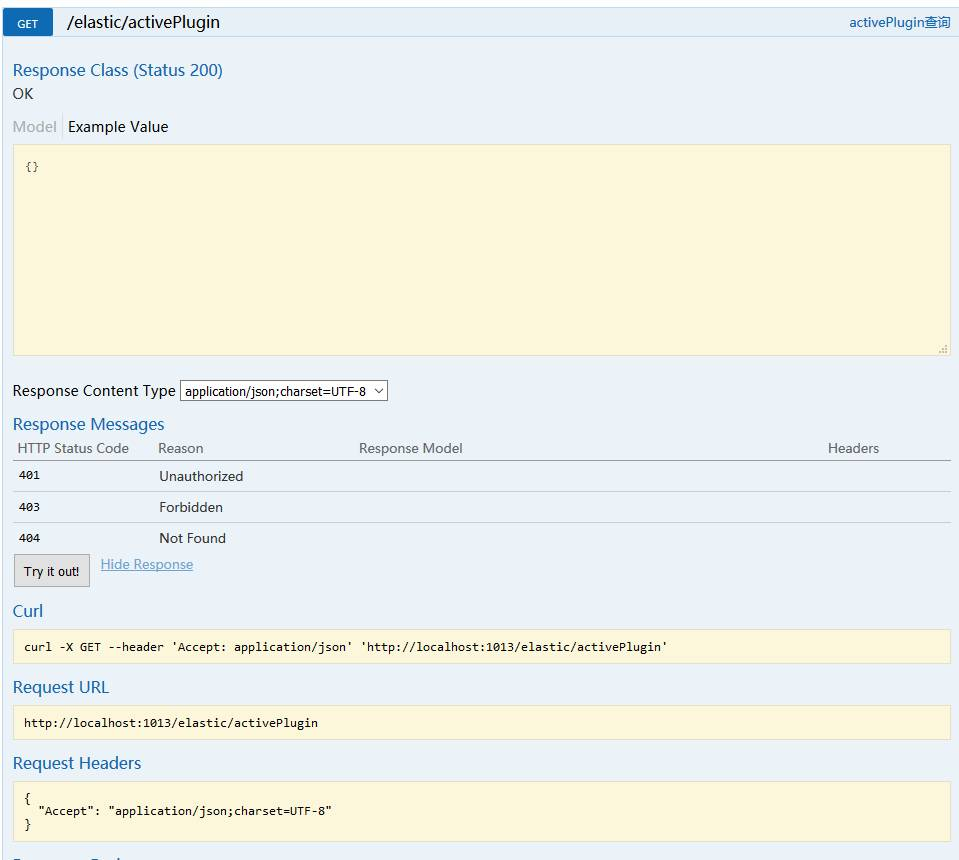Select the 401 status code cell
Screen dimensions: 959x860
[30, 476]
